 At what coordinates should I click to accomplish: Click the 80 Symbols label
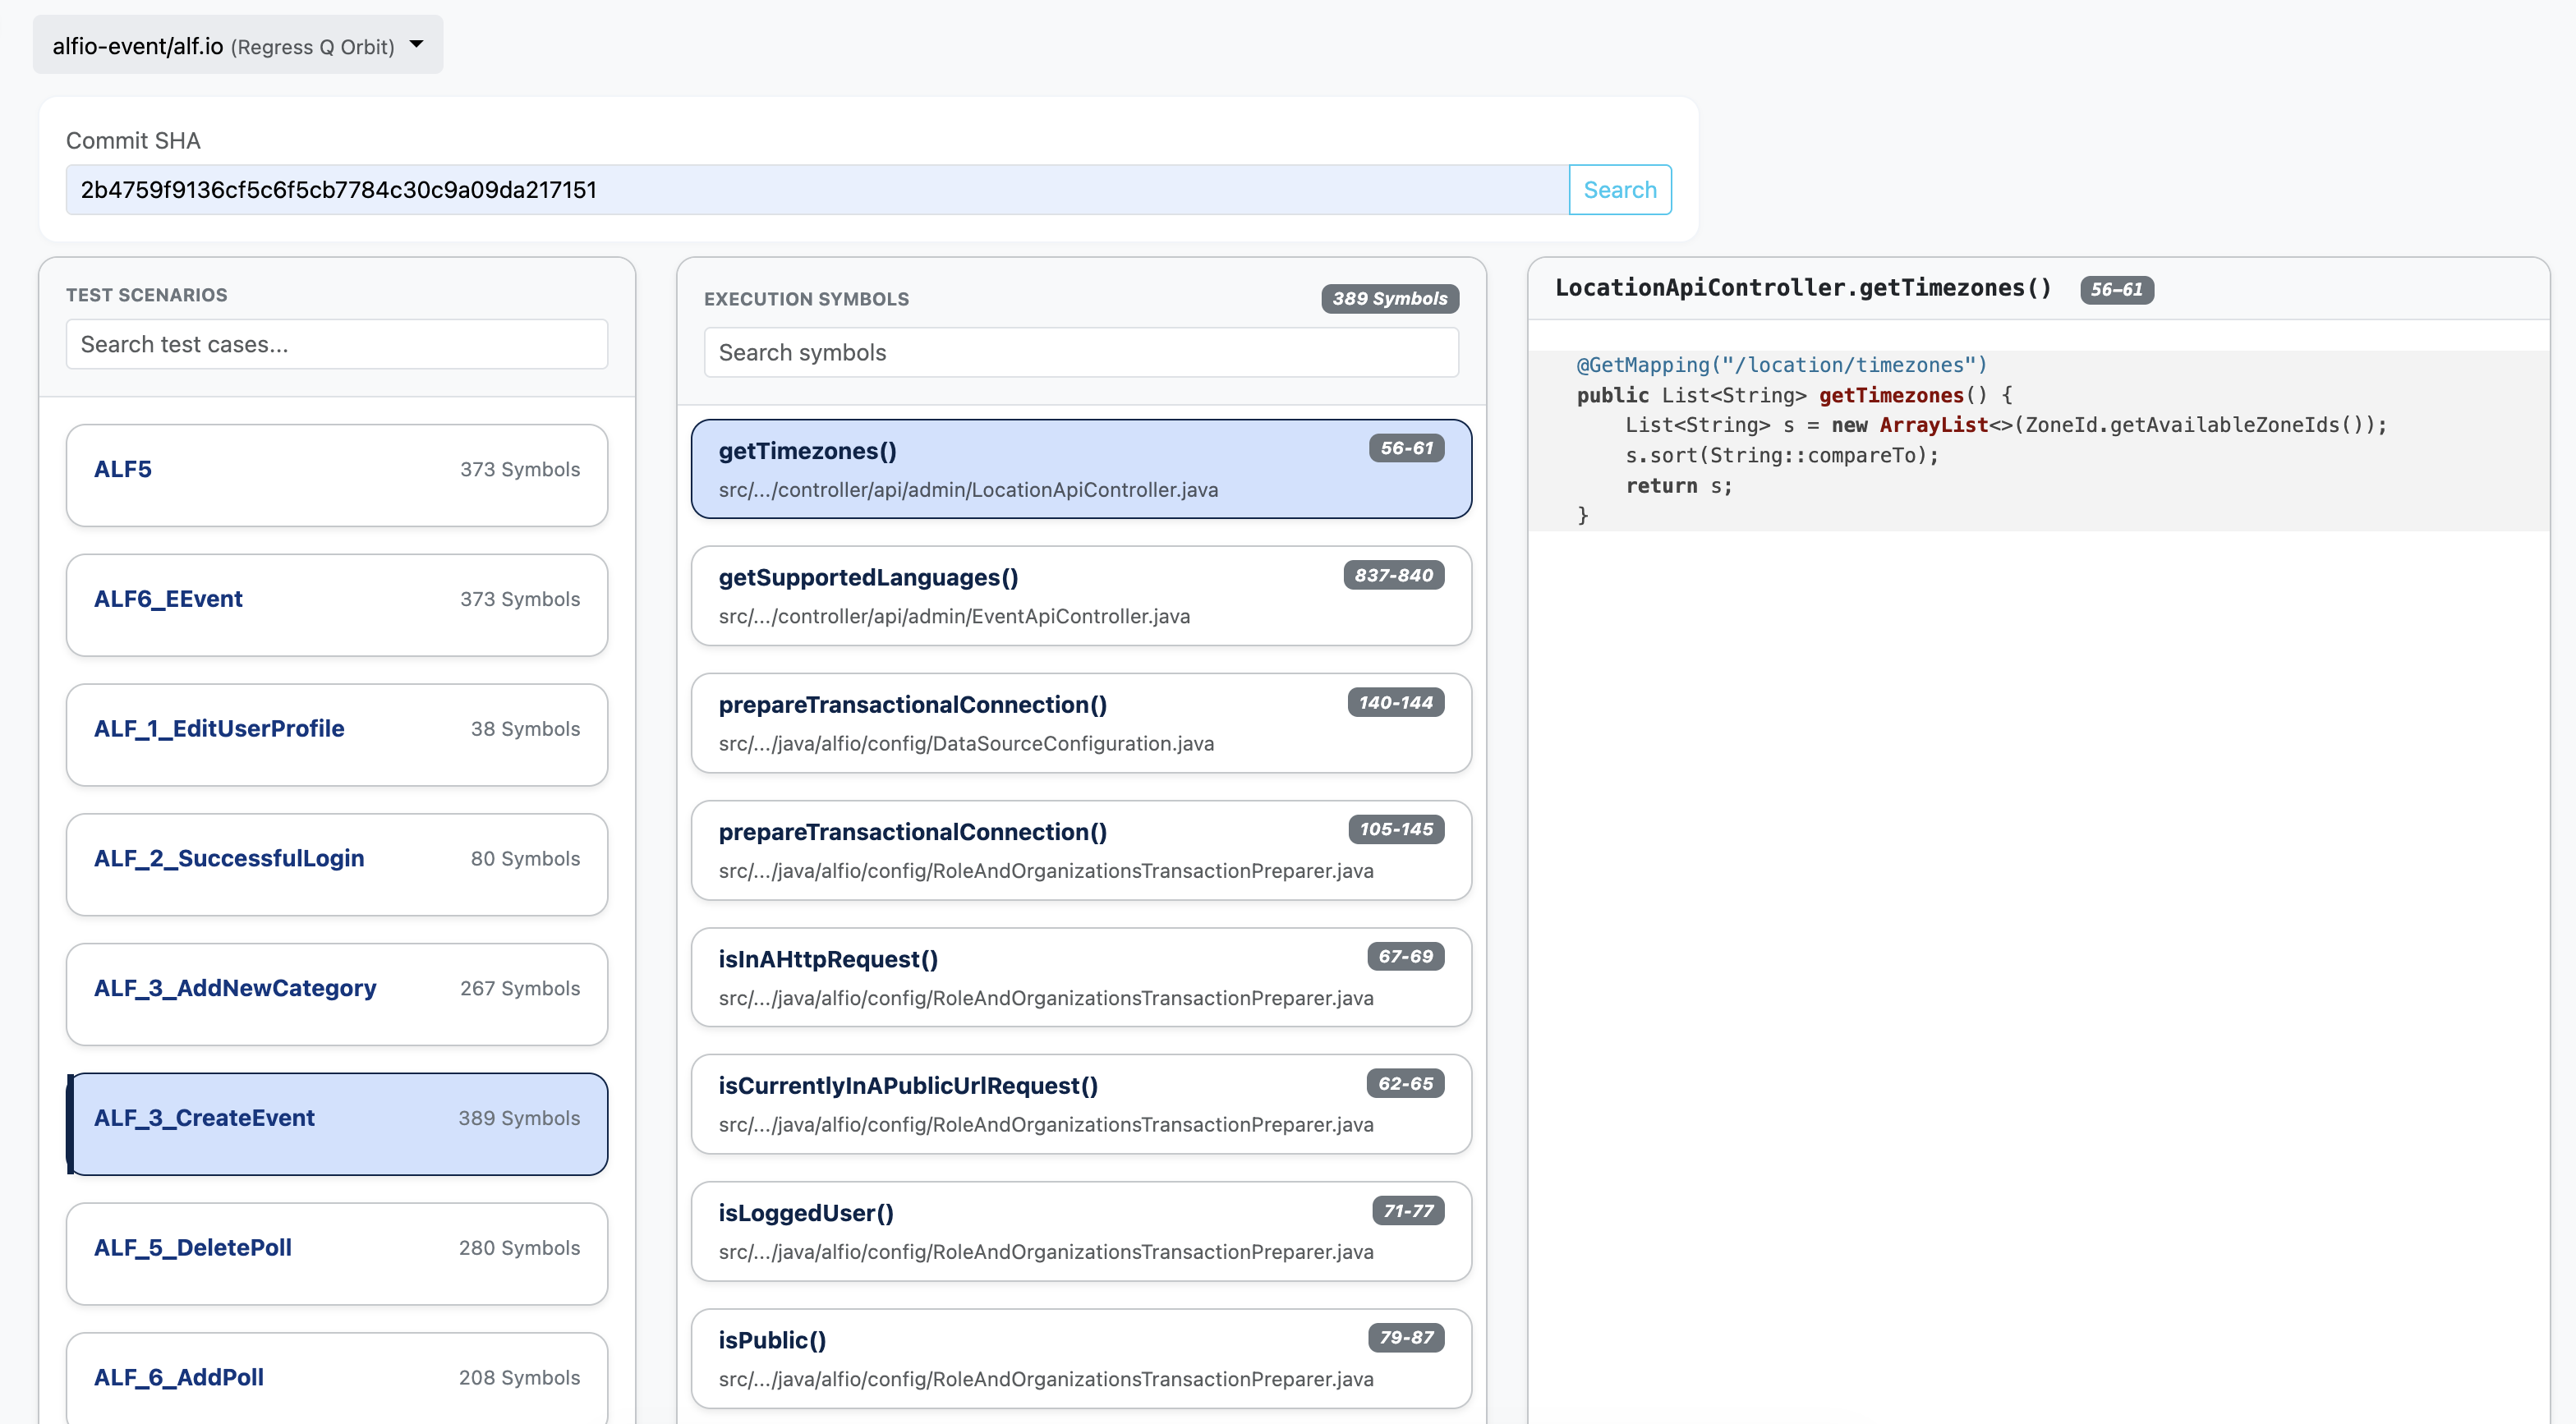[525, 858]
